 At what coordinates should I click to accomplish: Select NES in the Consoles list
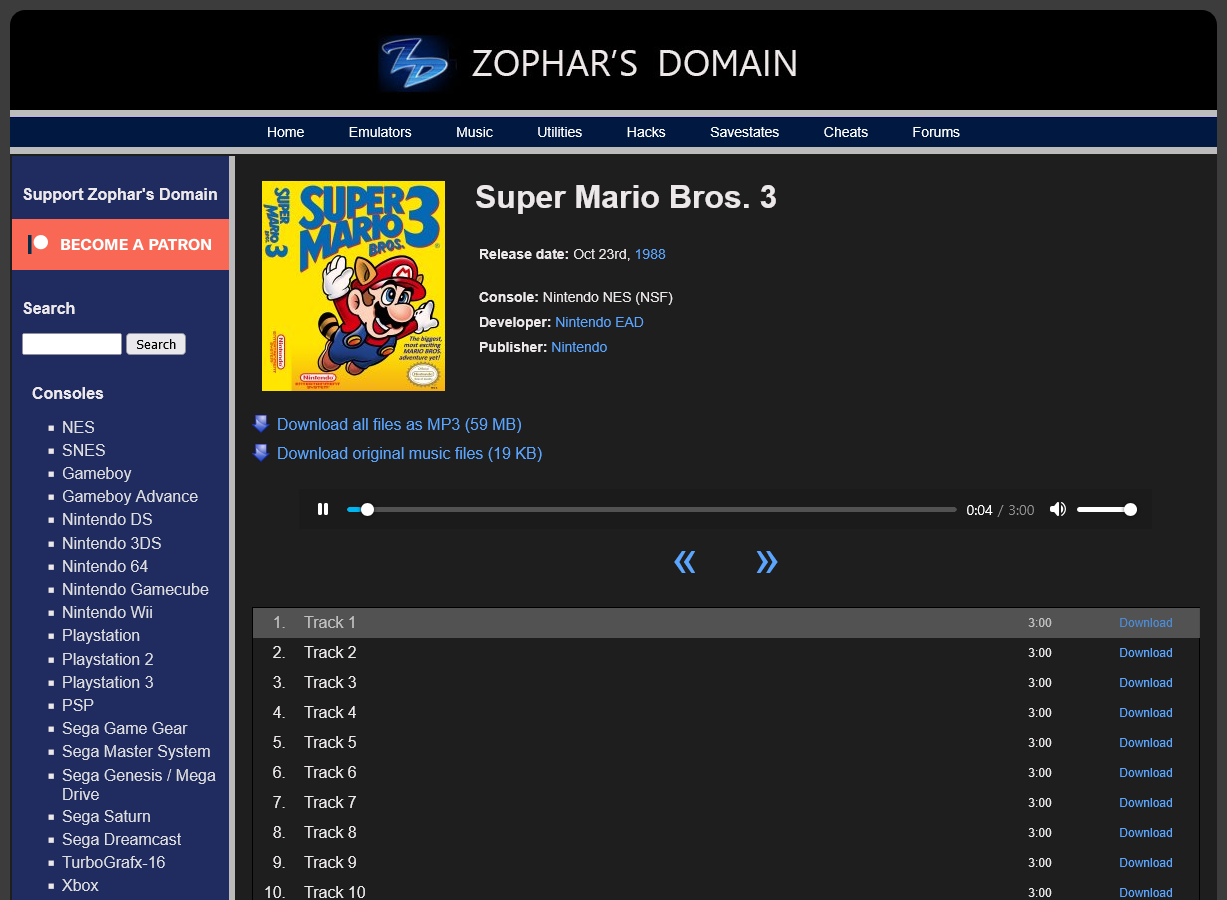tap(78, 427)
